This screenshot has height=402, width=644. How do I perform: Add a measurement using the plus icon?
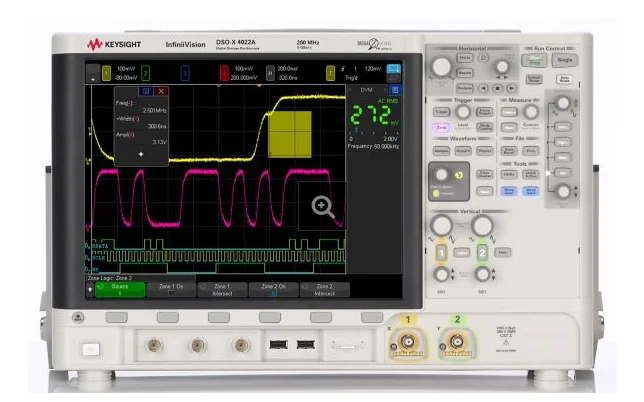pos(141,154)
